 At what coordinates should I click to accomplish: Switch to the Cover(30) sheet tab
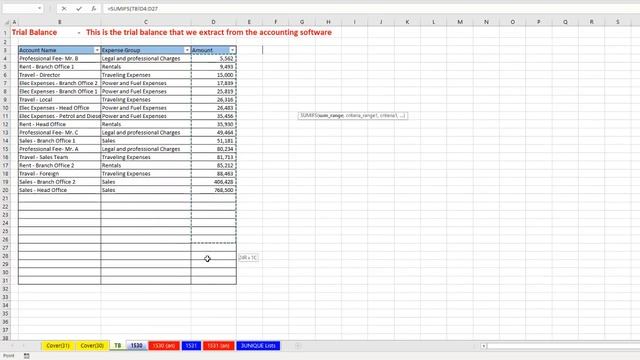pyautogui.click(x=92, y=346)
